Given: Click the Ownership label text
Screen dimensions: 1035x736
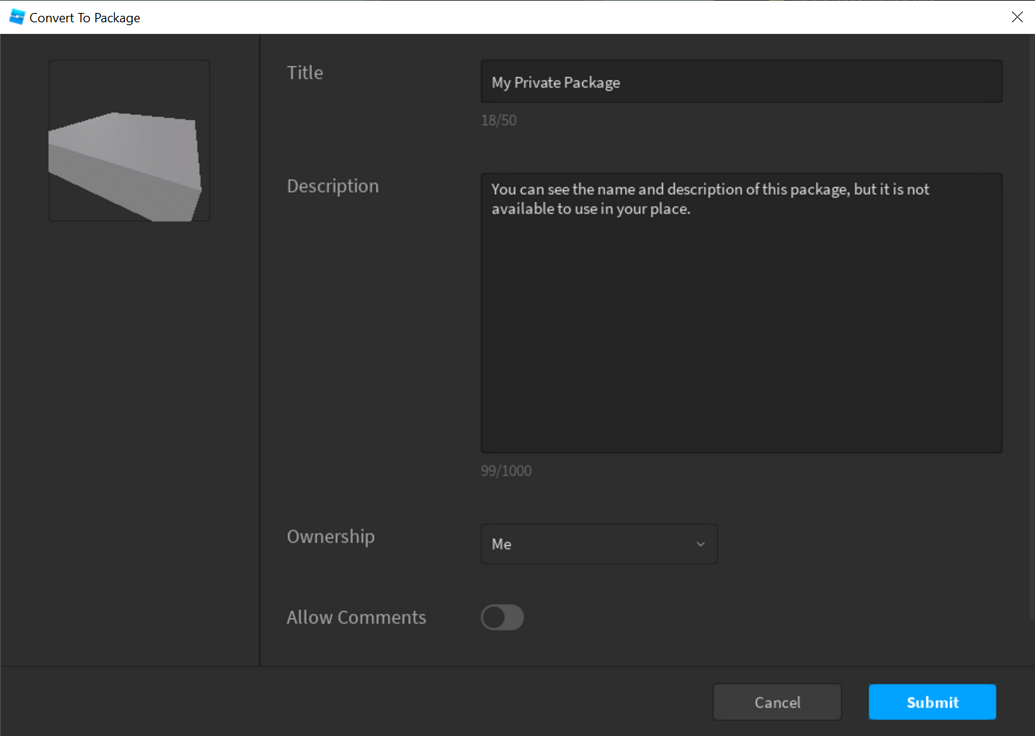Looking at the screenshot, I should click(330, 537).
